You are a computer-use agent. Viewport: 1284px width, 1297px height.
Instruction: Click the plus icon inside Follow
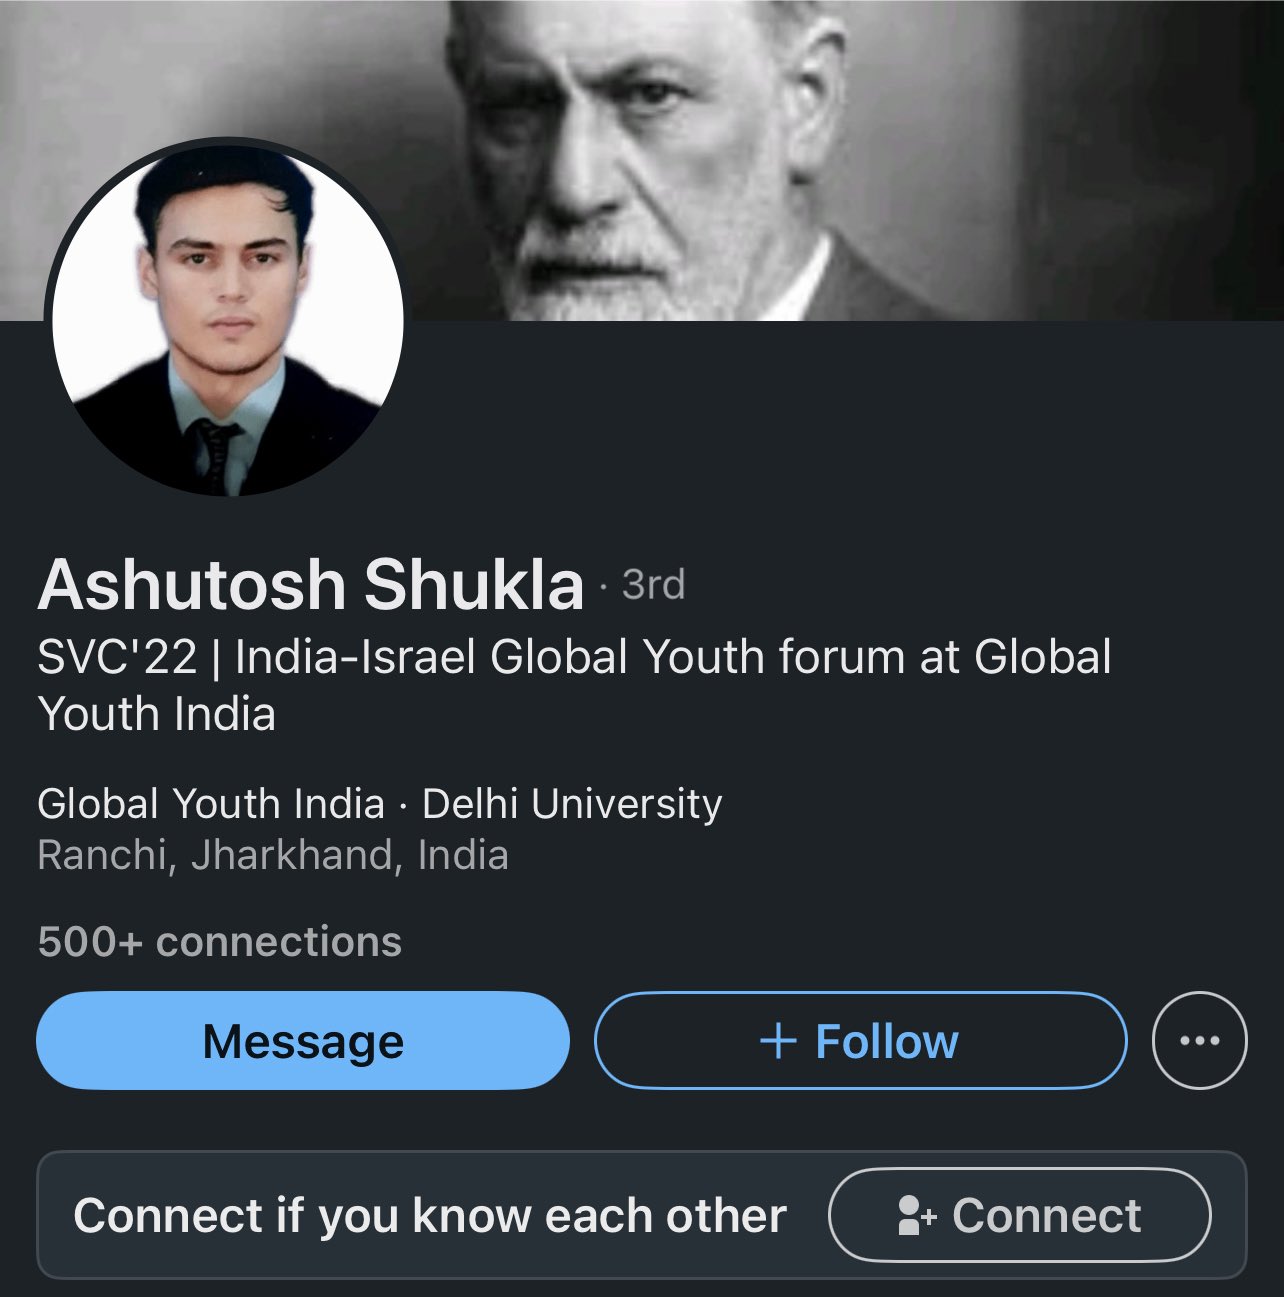coord(778,1041)
